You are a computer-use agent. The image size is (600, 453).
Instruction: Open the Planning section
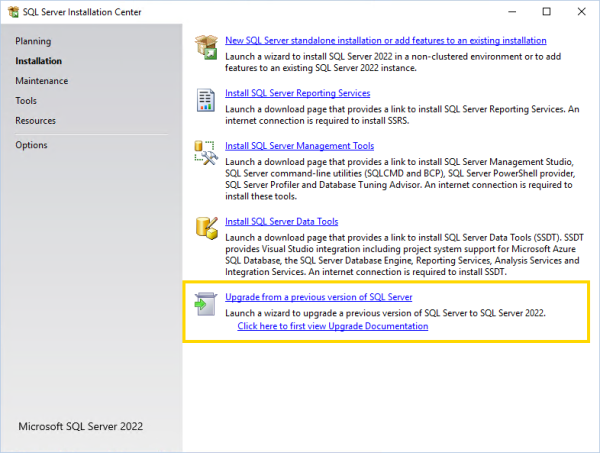click(33, 41)
